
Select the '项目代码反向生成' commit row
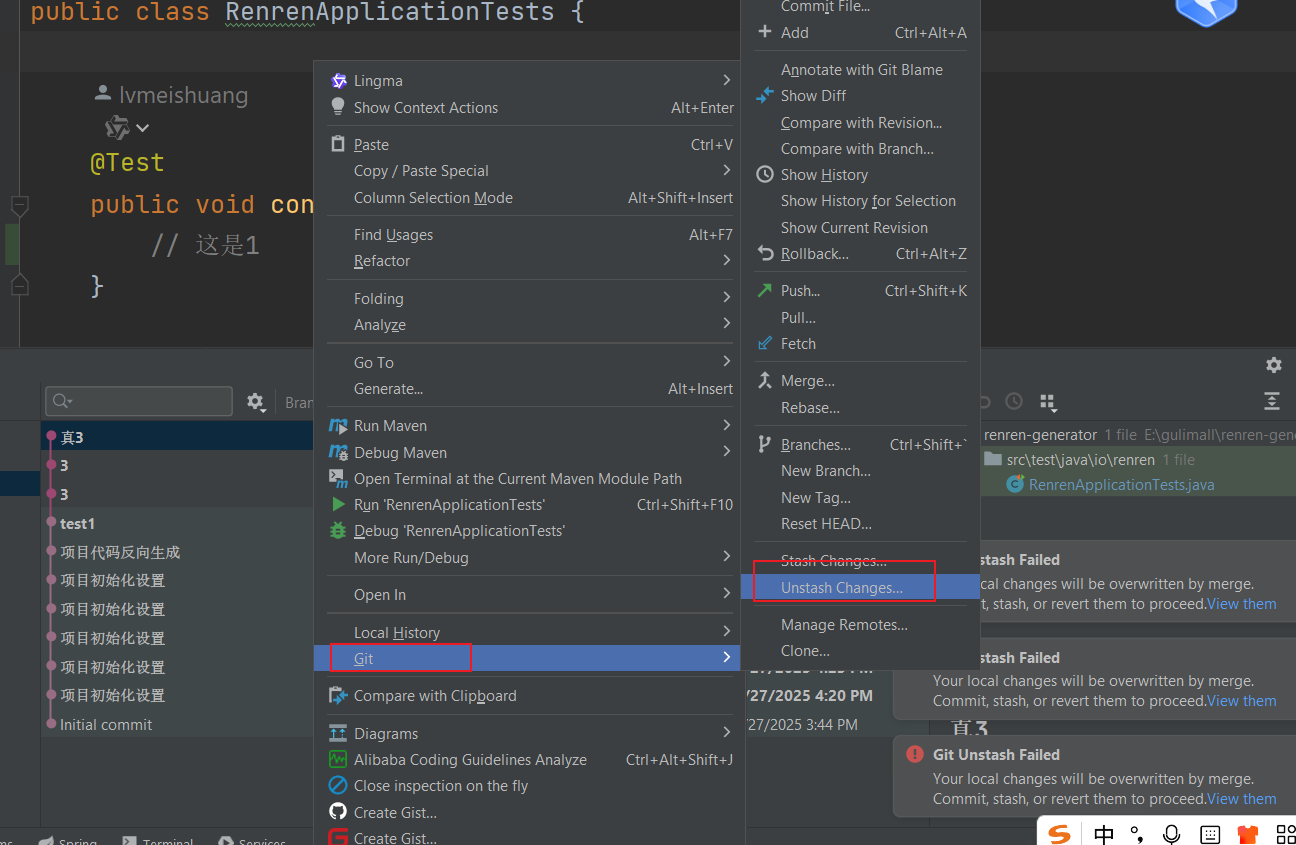coord(178,552)
